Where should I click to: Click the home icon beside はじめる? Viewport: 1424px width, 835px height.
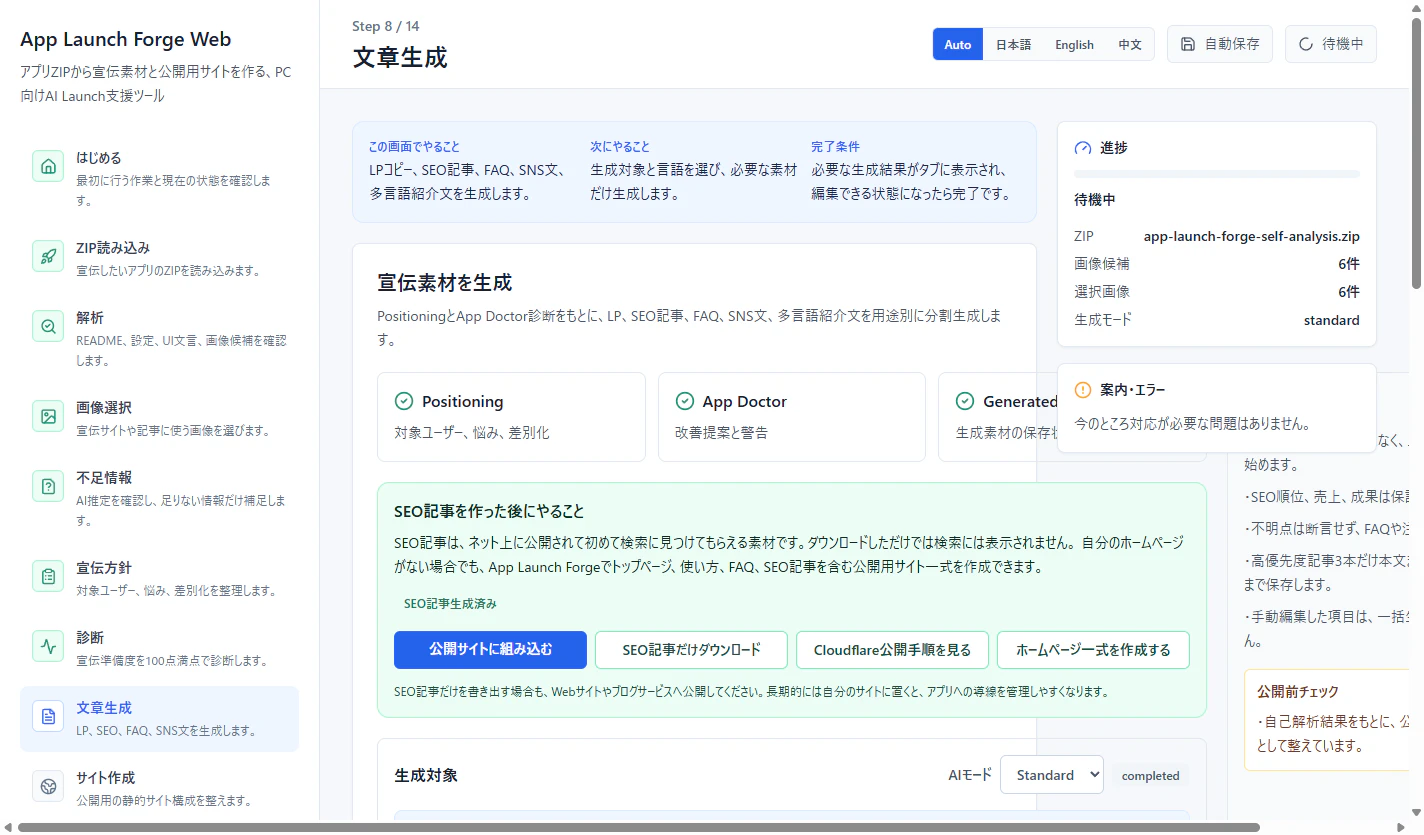pos(48,167)
